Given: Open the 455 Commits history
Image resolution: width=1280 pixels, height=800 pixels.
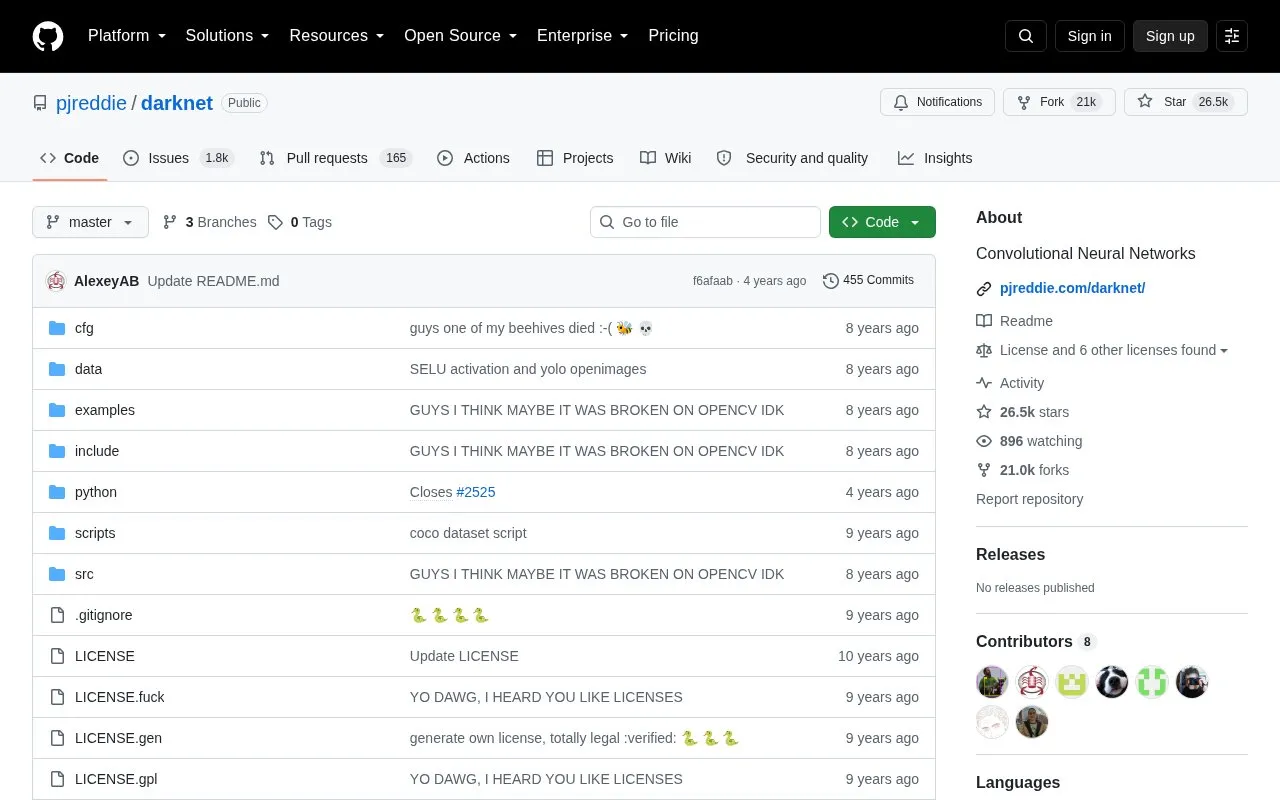Looking at the screenshot, I should [x=868, y=280].
